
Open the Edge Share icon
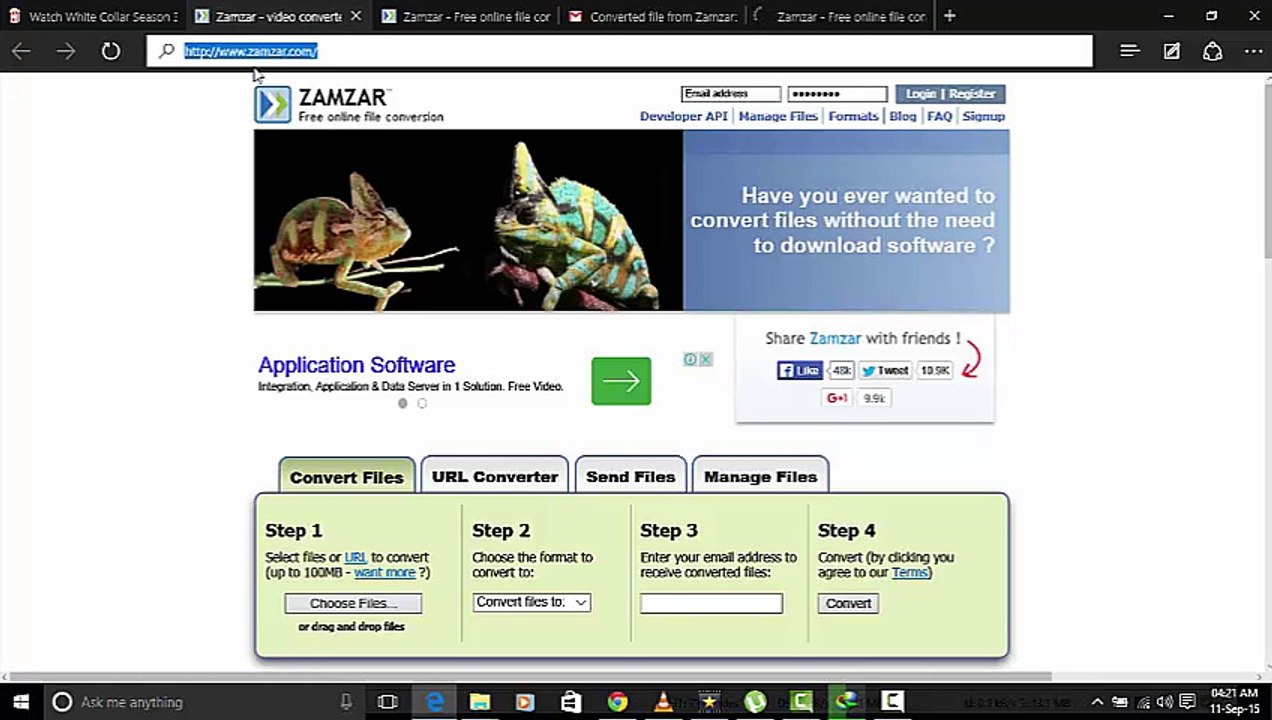[x=1212, y=51]
